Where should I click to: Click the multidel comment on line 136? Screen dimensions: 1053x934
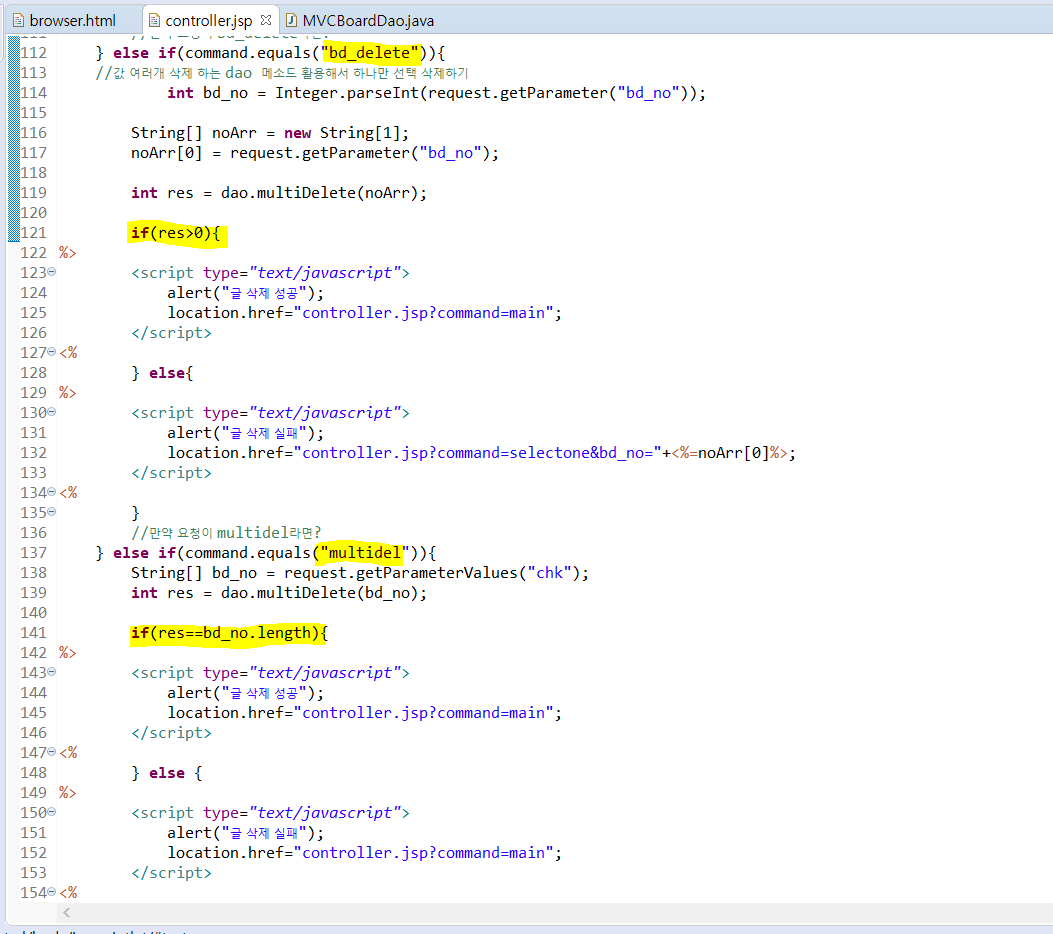click(x=226, y=533)
